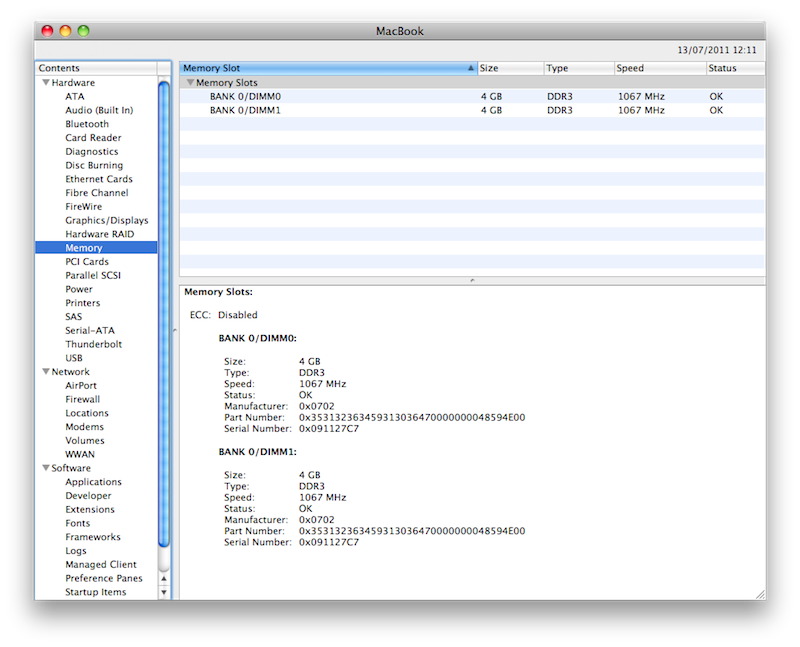
Task: Open Applications under Software
Action: tap(93, 482)
